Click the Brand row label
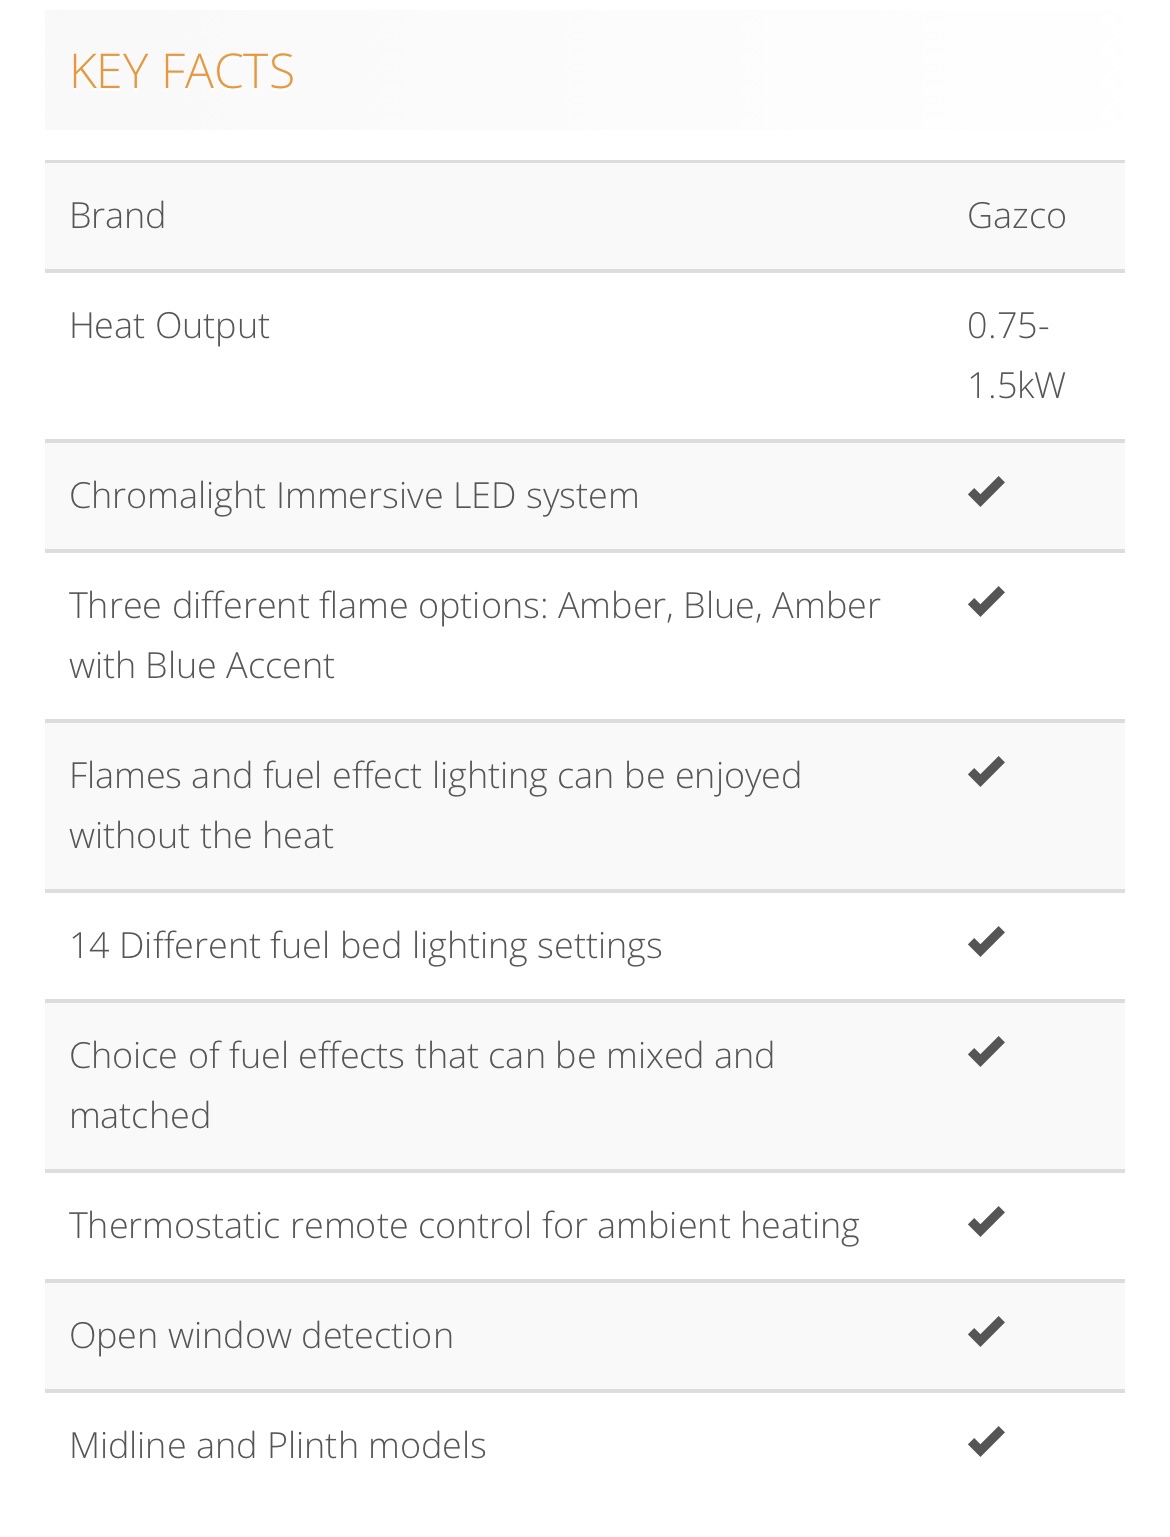Image resolution: width=1170 pixels, height=1537 pixels. [x=118, y=216]
